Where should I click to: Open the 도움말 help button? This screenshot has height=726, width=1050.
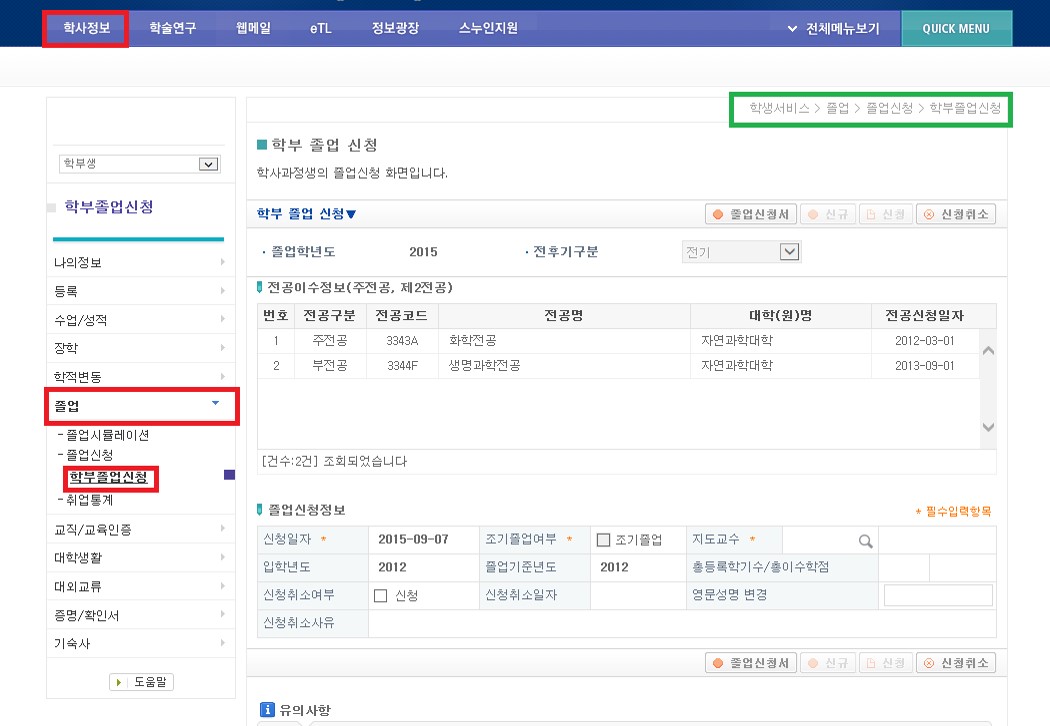[142, 682]
